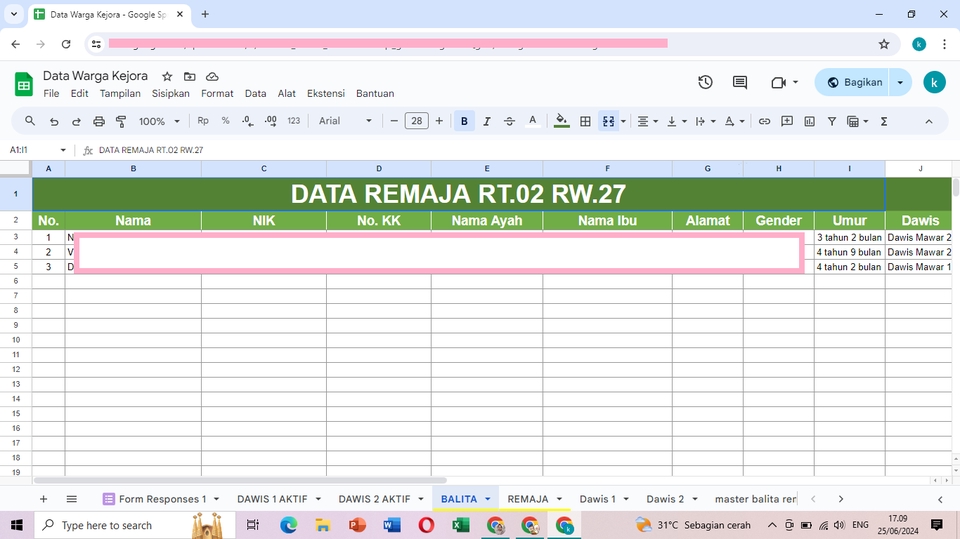This screenshot has height=539, width=960.
Task: Start a Meet call camera icon
Action: (778, 82)
